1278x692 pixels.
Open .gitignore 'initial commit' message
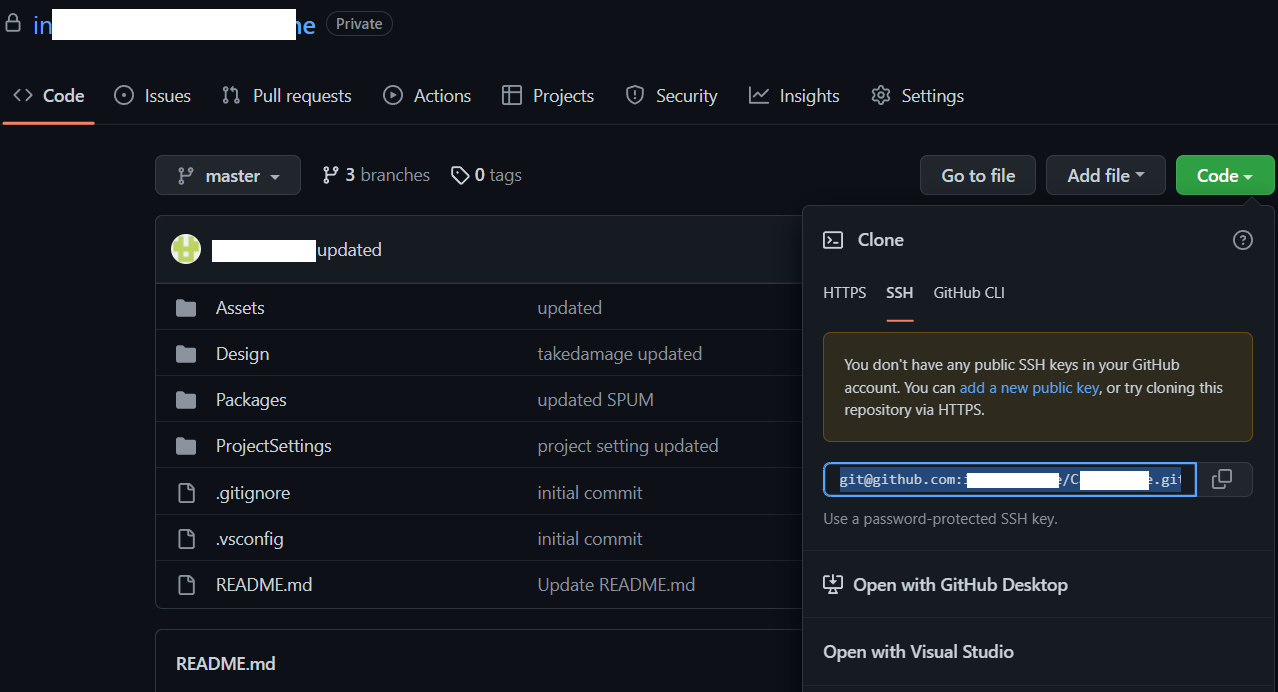click(590, 493)
